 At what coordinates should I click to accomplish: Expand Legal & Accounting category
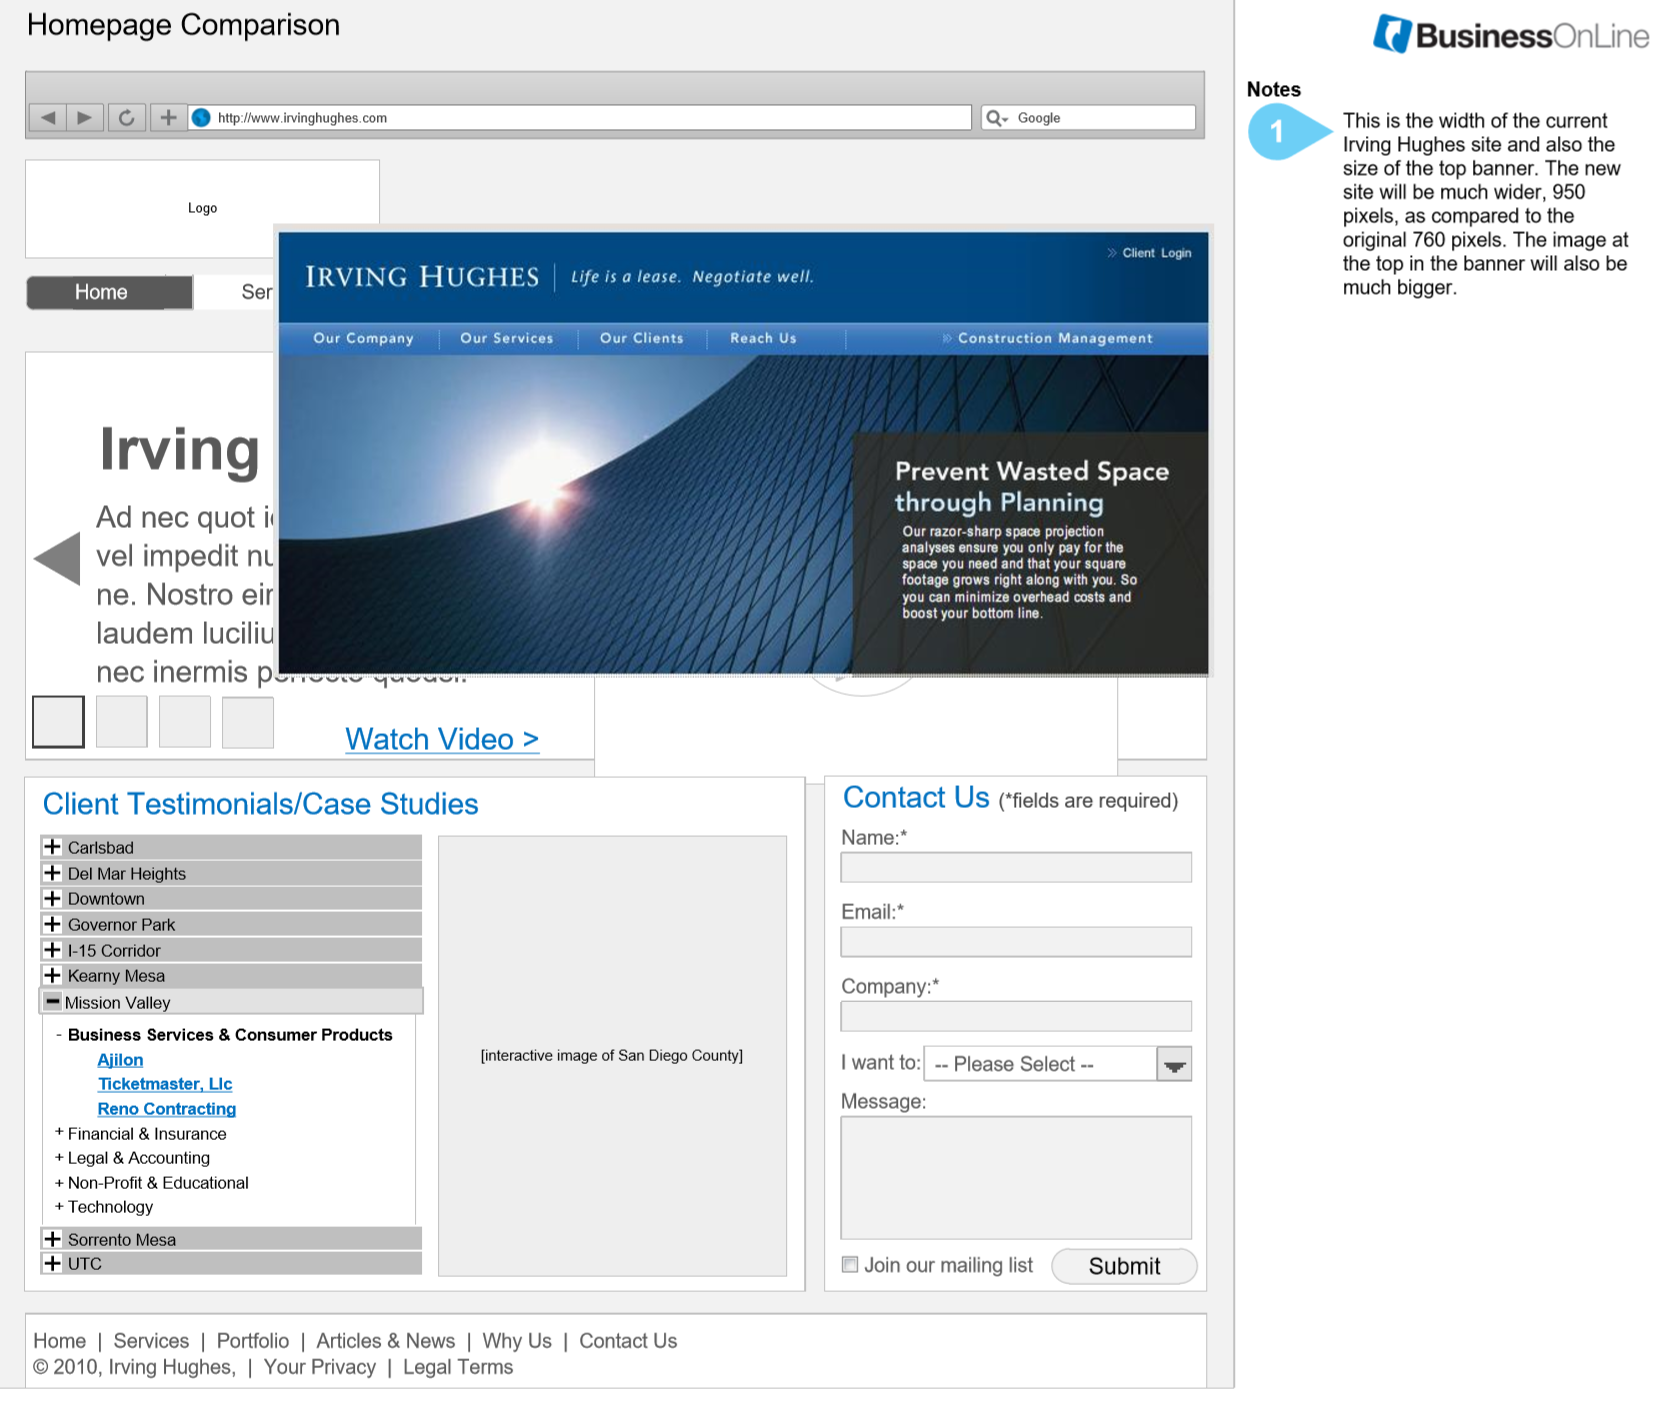(133, 1158)
